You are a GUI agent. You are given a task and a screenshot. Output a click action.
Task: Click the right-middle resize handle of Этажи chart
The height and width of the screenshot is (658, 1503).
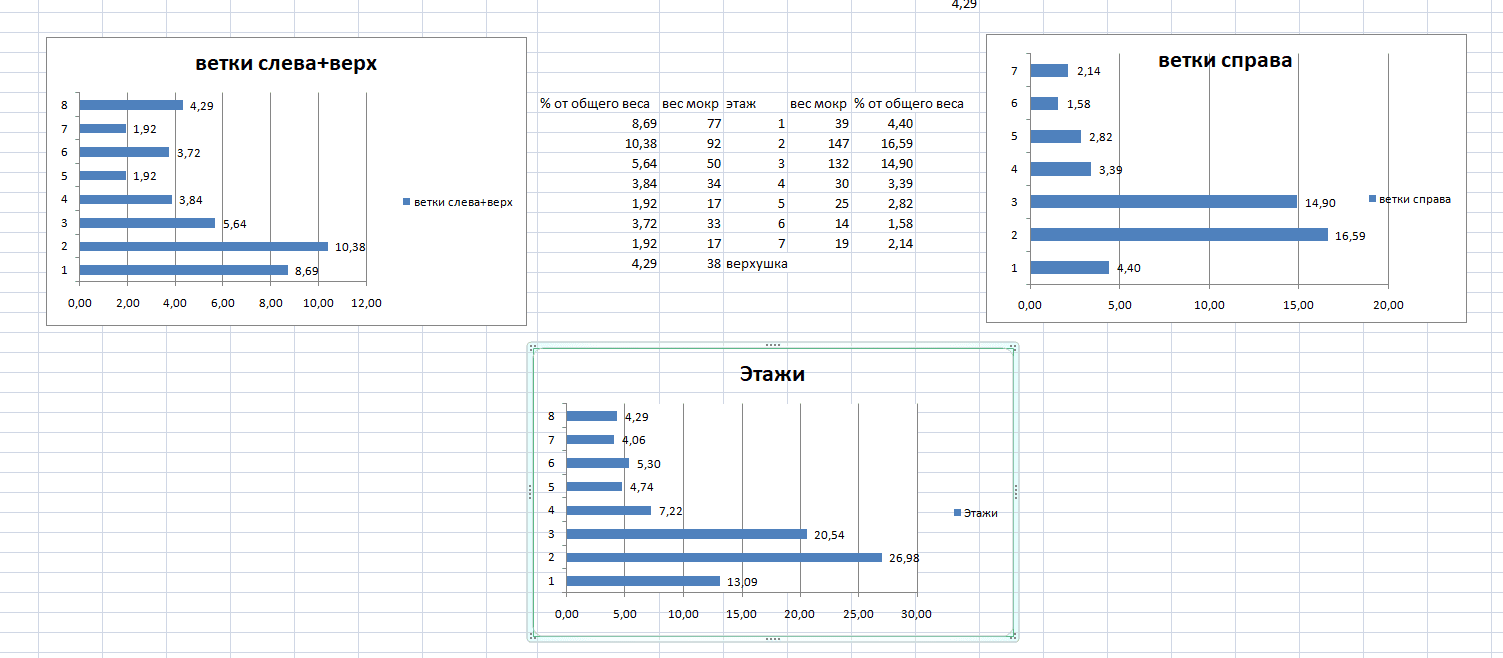[x=1016, y=491]
